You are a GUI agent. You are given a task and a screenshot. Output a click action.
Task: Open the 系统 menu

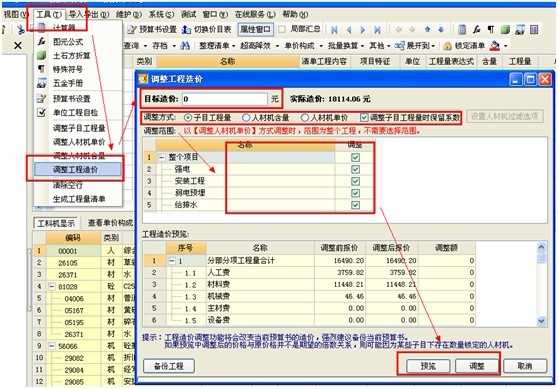point(161,15)
